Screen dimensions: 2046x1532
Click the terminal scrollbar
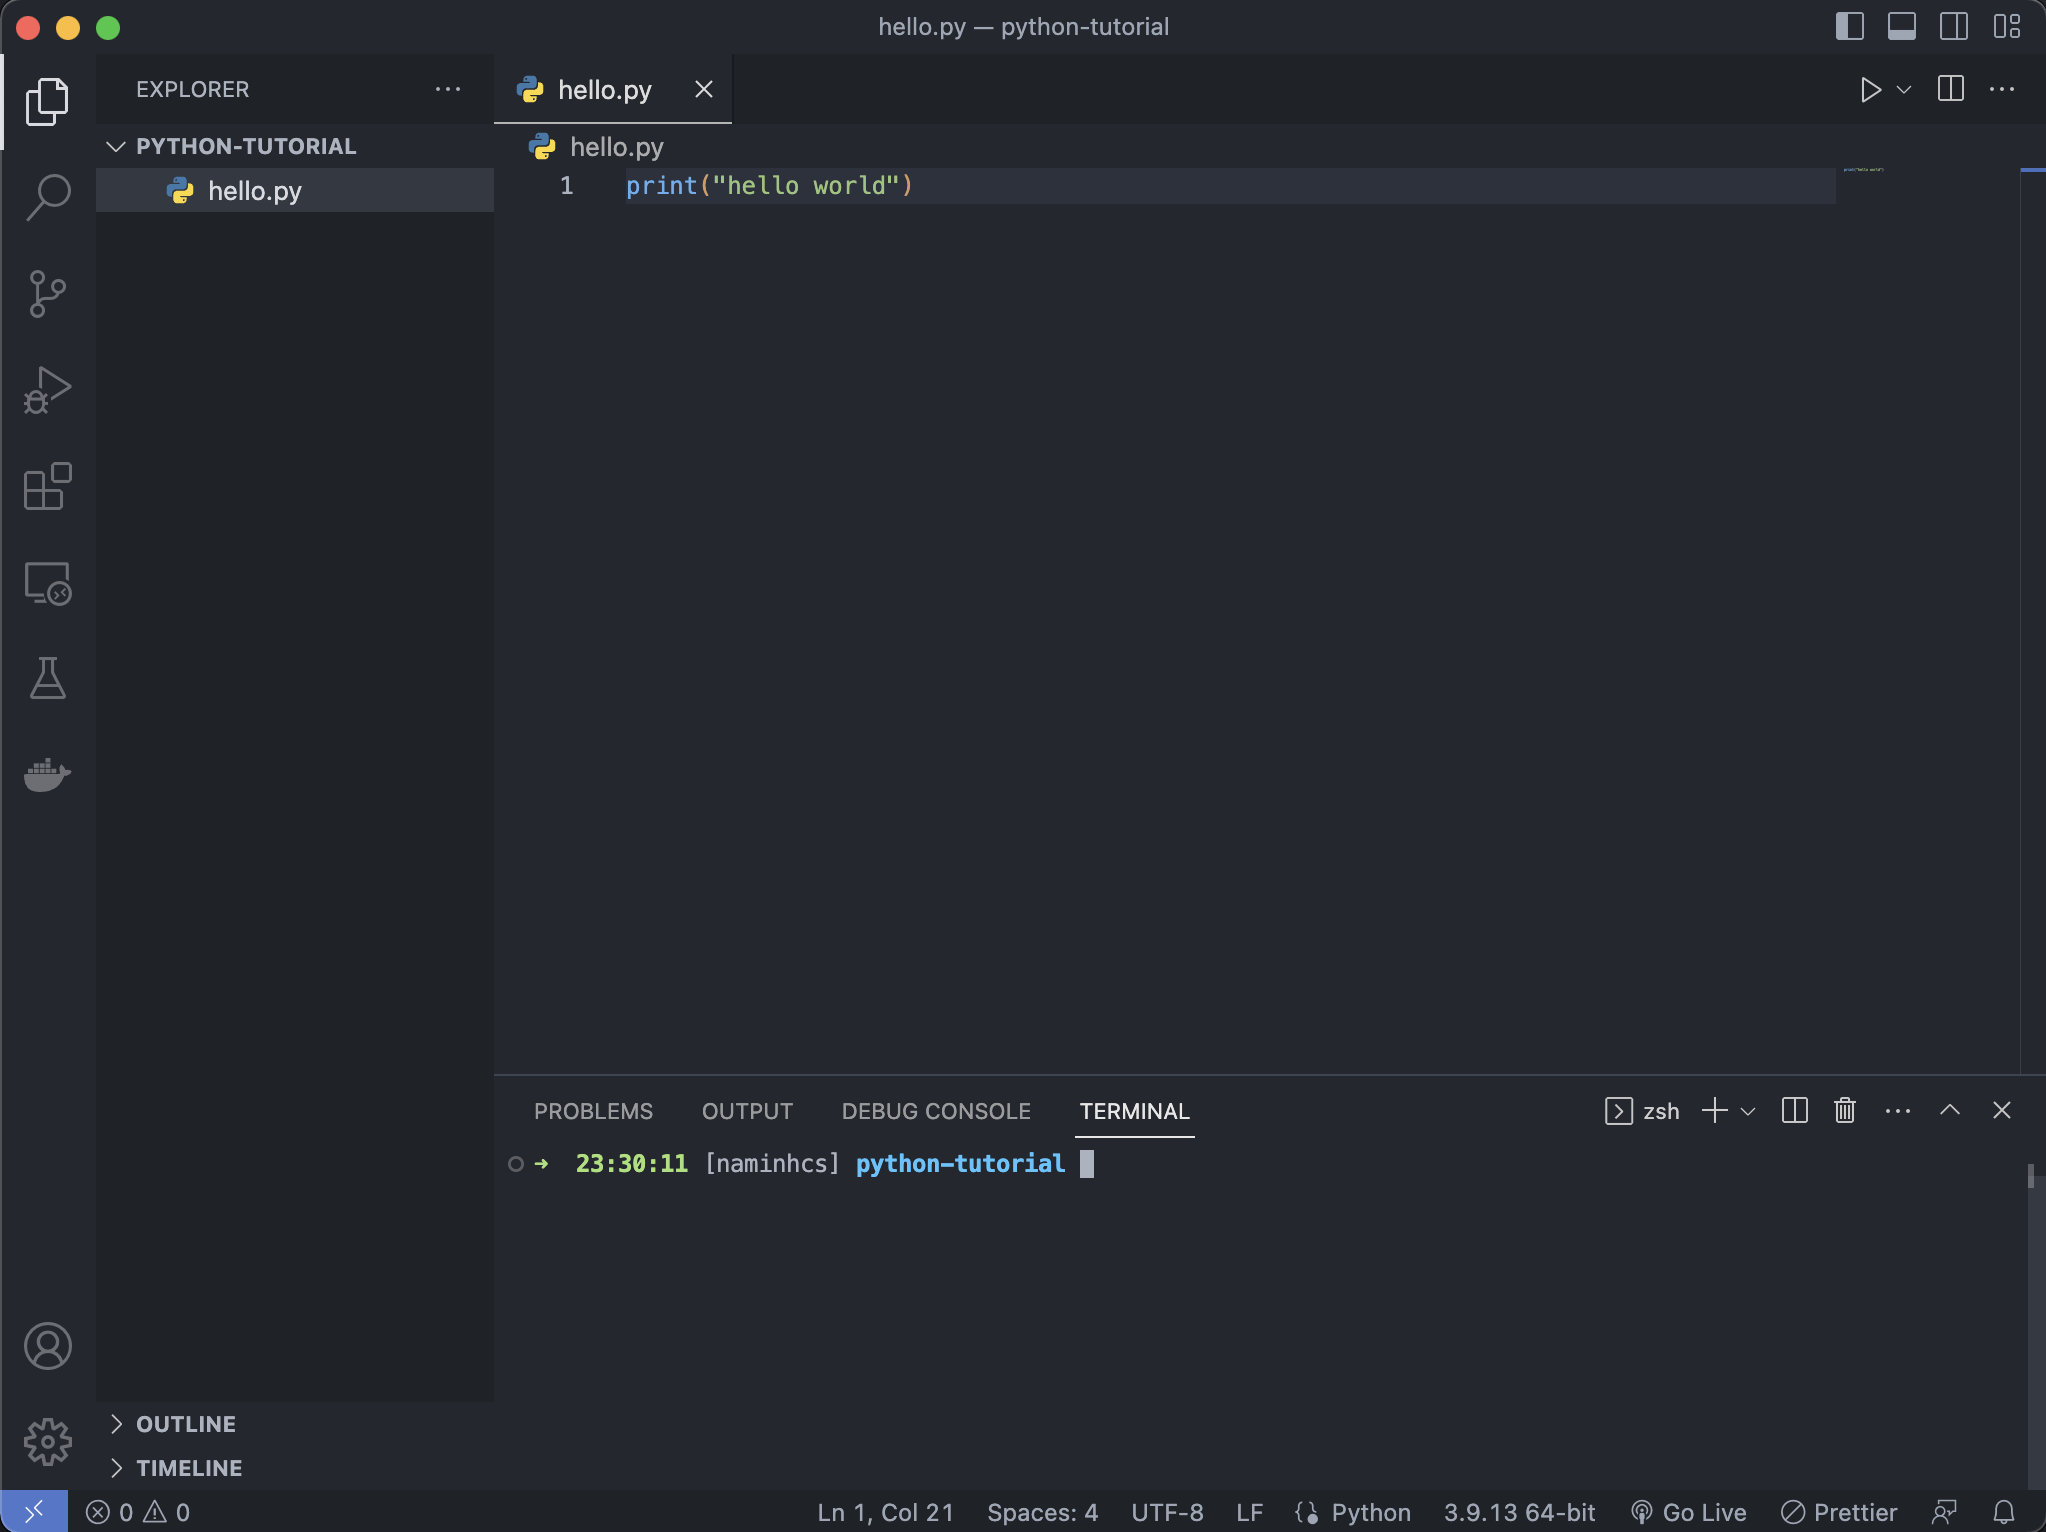2031,1176
